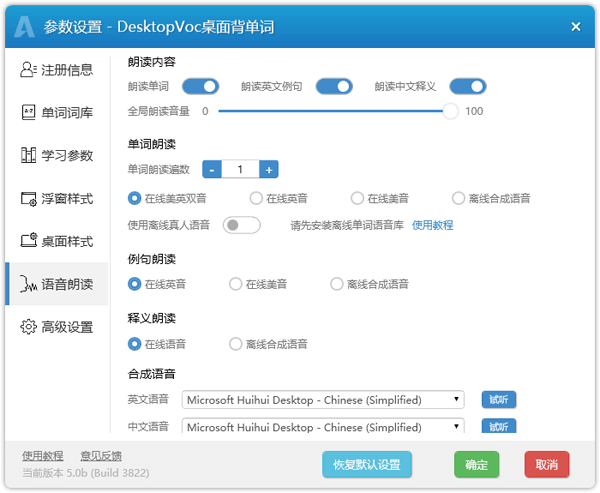The height and width of the screenshot is (493, 600).
Task: Click 试听 button for 英文语音
Action: pyautogui.click(x=499, y=400)
